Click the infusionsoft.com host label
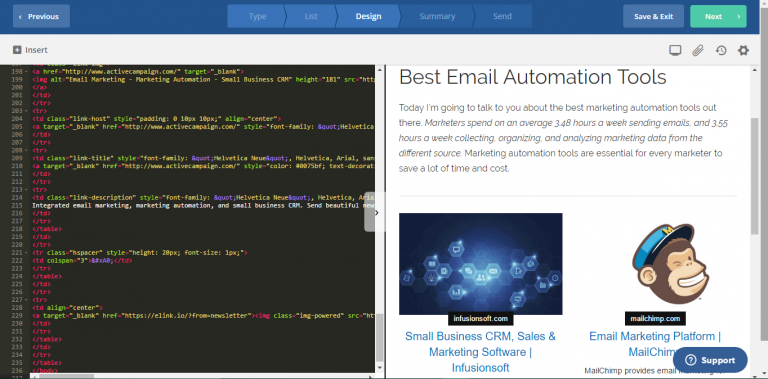768x379 pixels. (x=480, y=319)
